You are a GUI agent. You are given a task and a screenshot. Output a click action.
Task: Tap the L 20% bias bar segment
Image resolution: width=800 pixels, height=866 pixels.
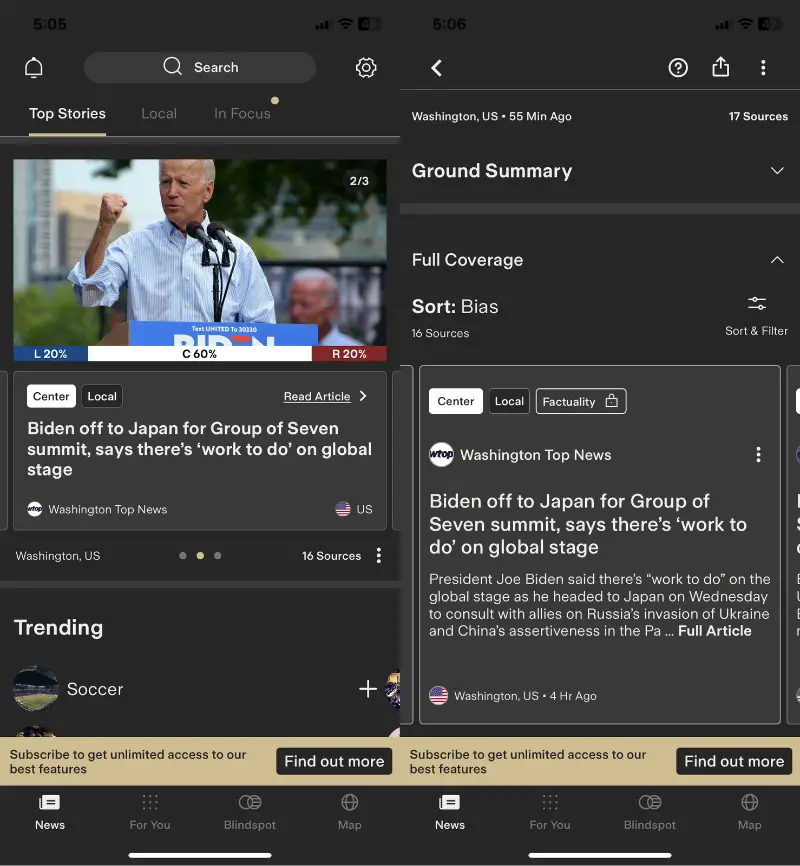tap(50, 354)
